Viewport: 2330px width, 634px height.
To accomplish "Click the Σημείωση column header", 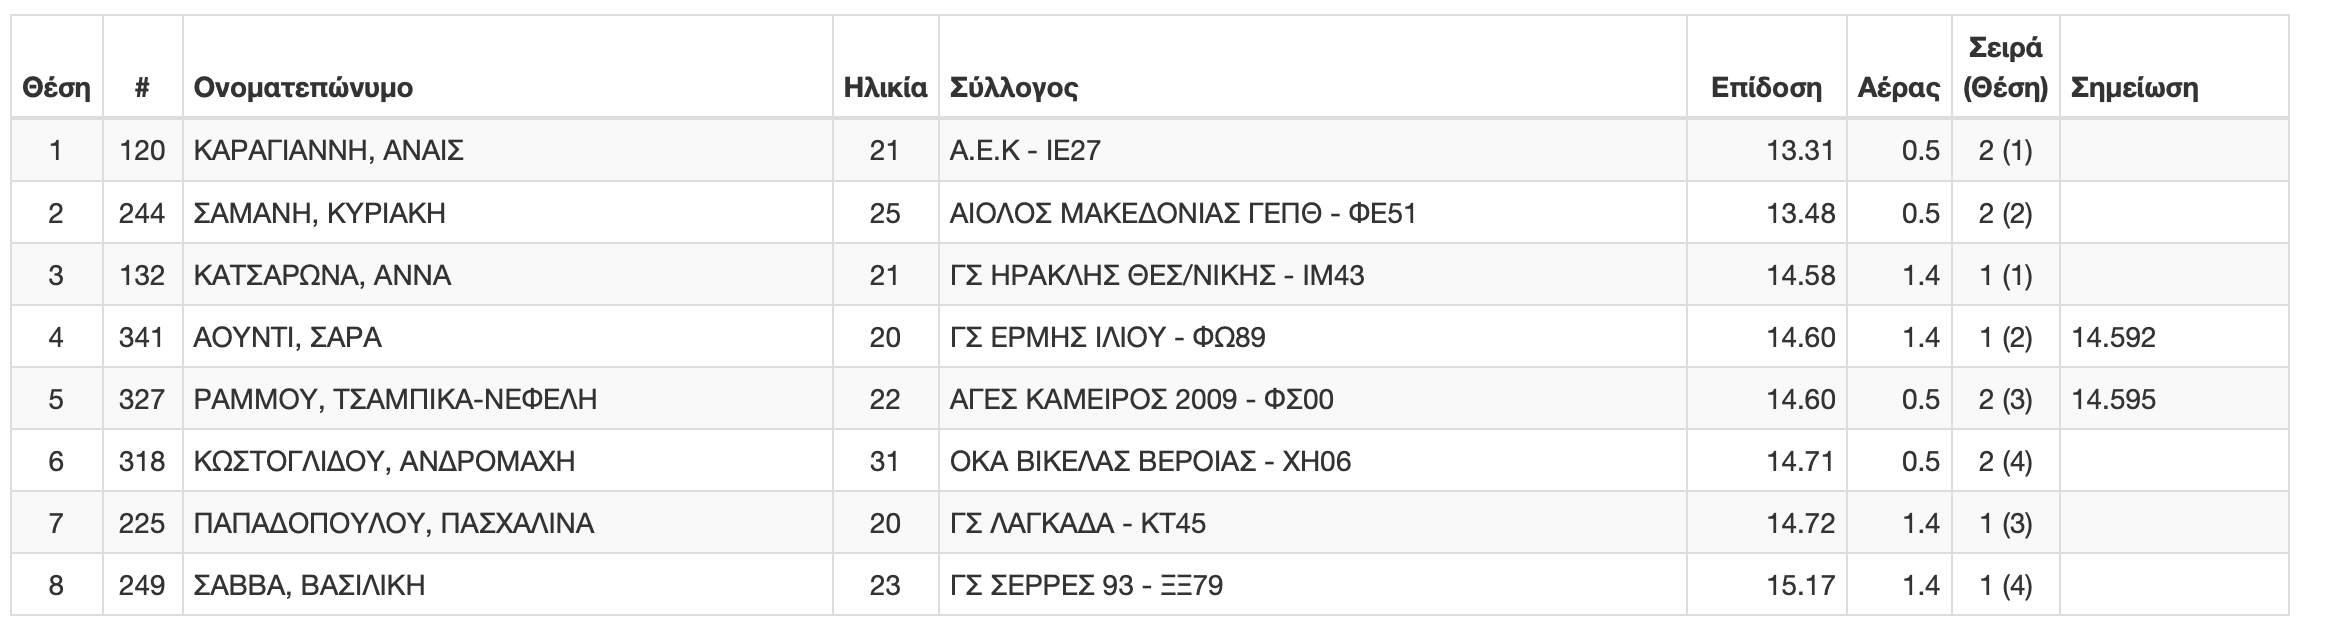I will (2134, 88).
